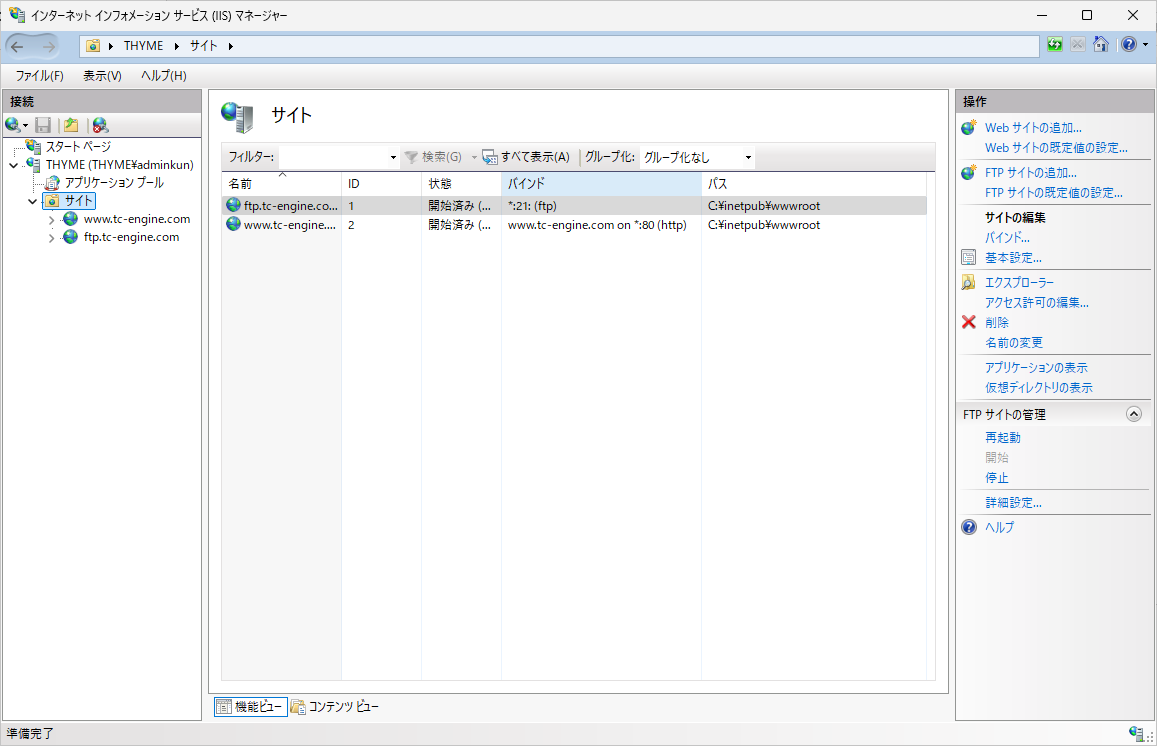Viewport: 1157px width, 746px height.
Task: Open the 検索 dropdown arrow
Action: pos(474,157)
